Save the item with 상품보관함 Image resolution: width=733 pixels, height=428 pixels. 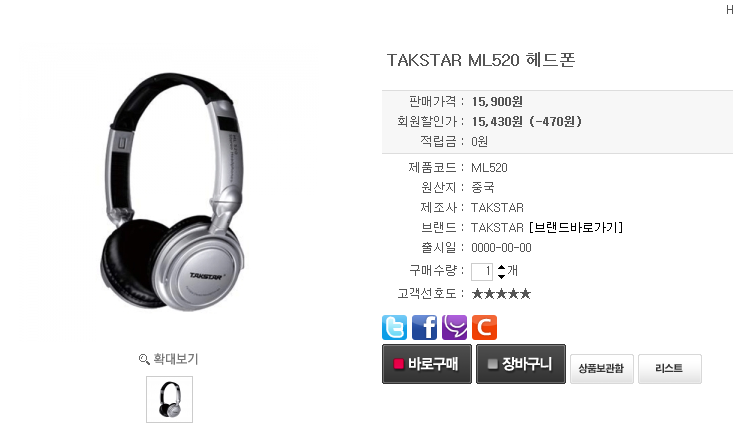(602, 369)
